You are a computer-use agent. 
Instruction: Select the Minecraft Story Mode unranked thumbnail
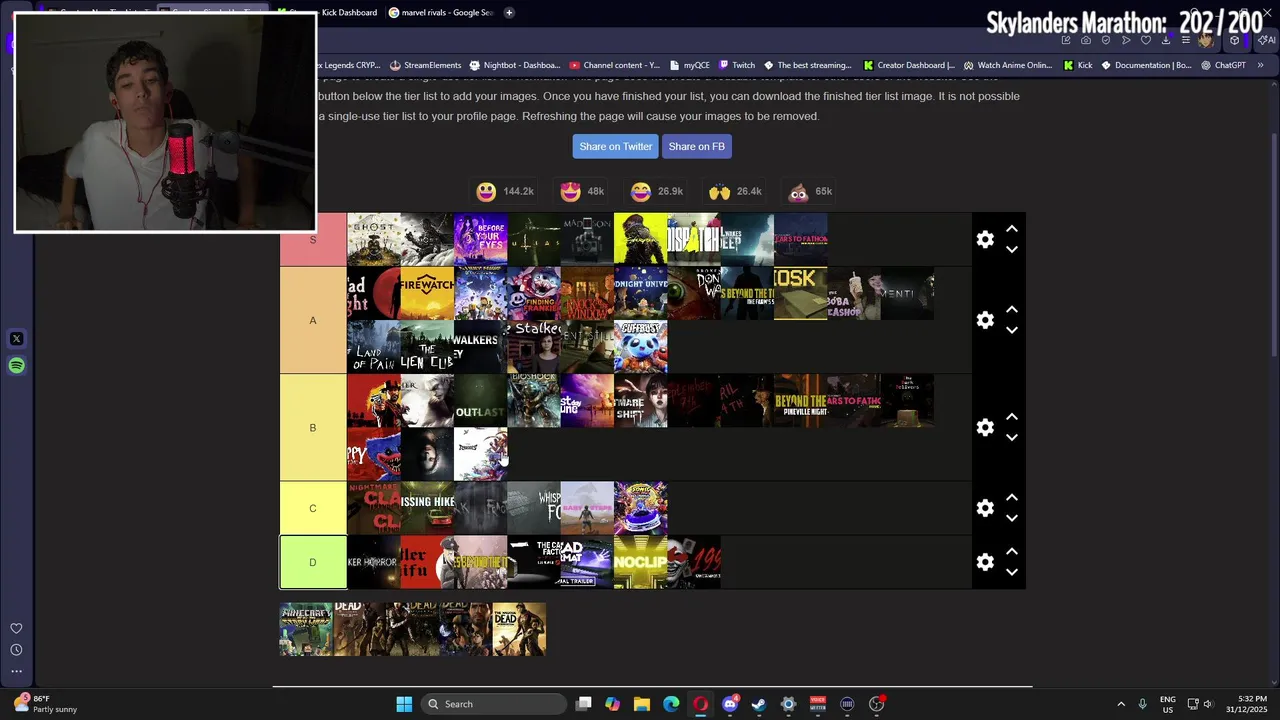click(306, 629)
